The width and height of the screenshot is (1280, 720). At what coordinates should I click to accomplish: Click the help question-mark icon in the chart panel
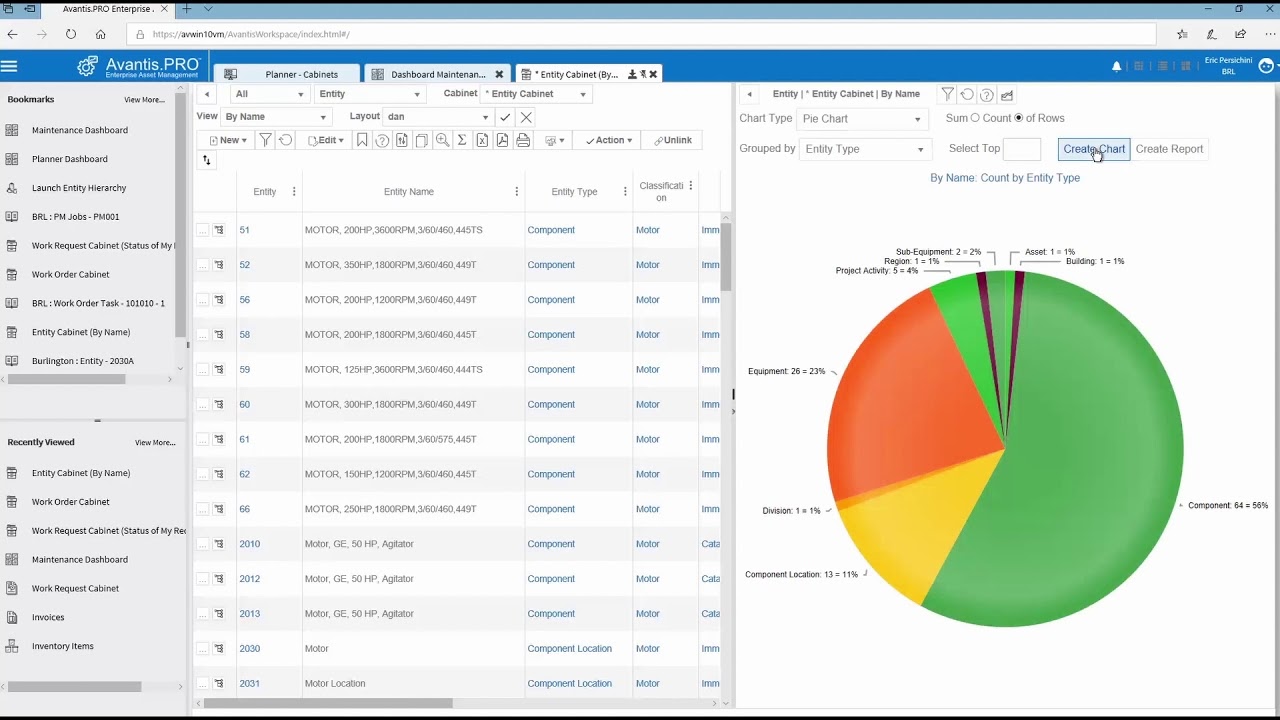tap(986, 95)
